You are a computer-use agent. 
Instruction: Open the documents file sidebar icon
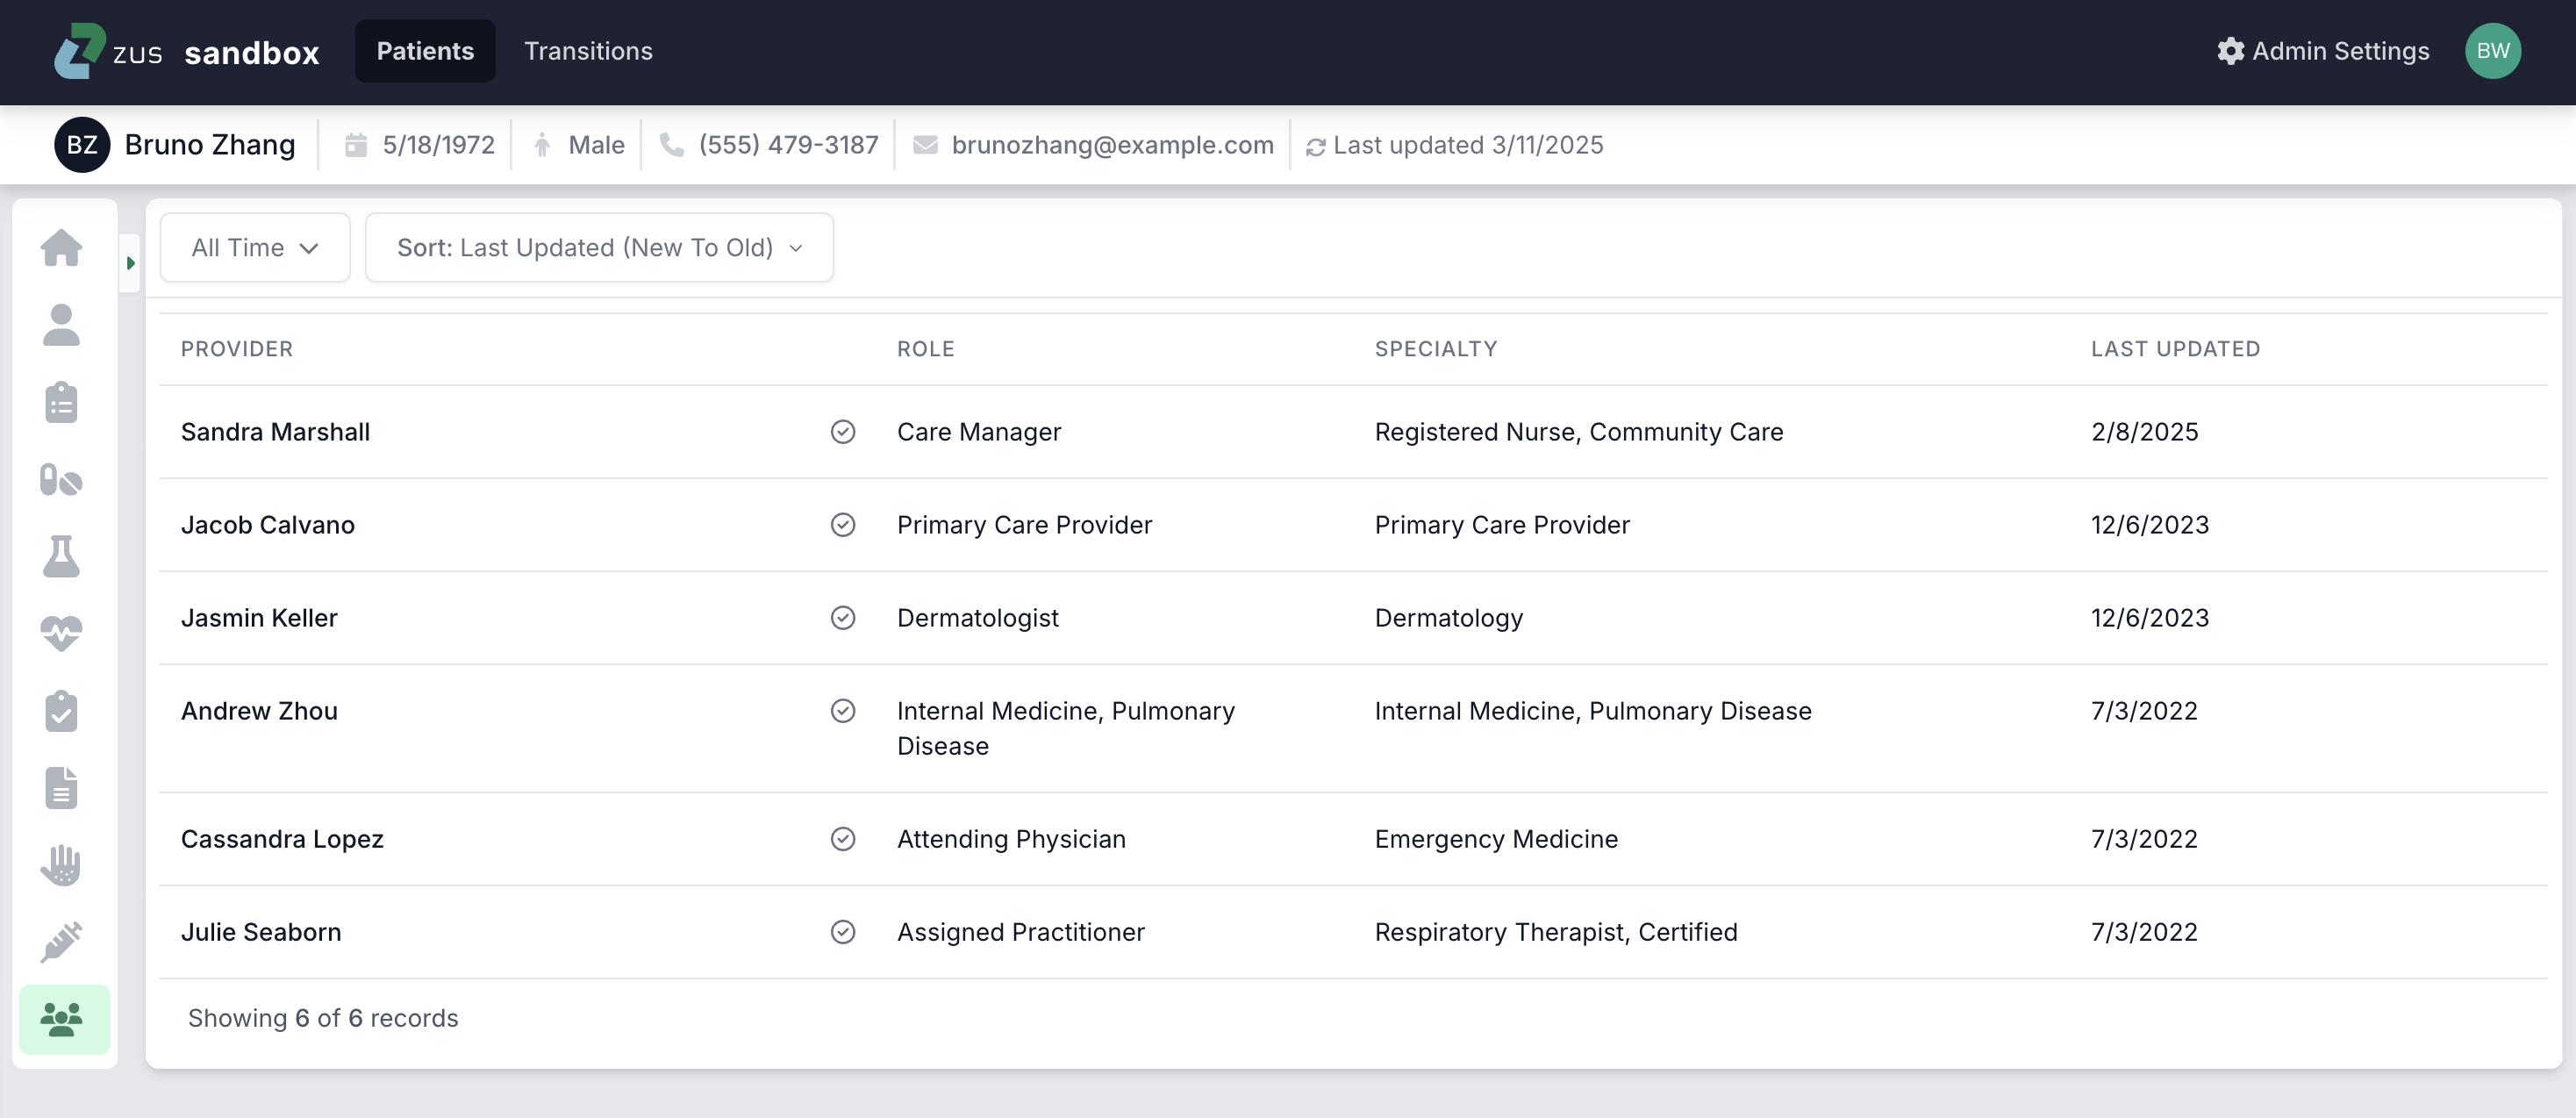coord(62,788)
